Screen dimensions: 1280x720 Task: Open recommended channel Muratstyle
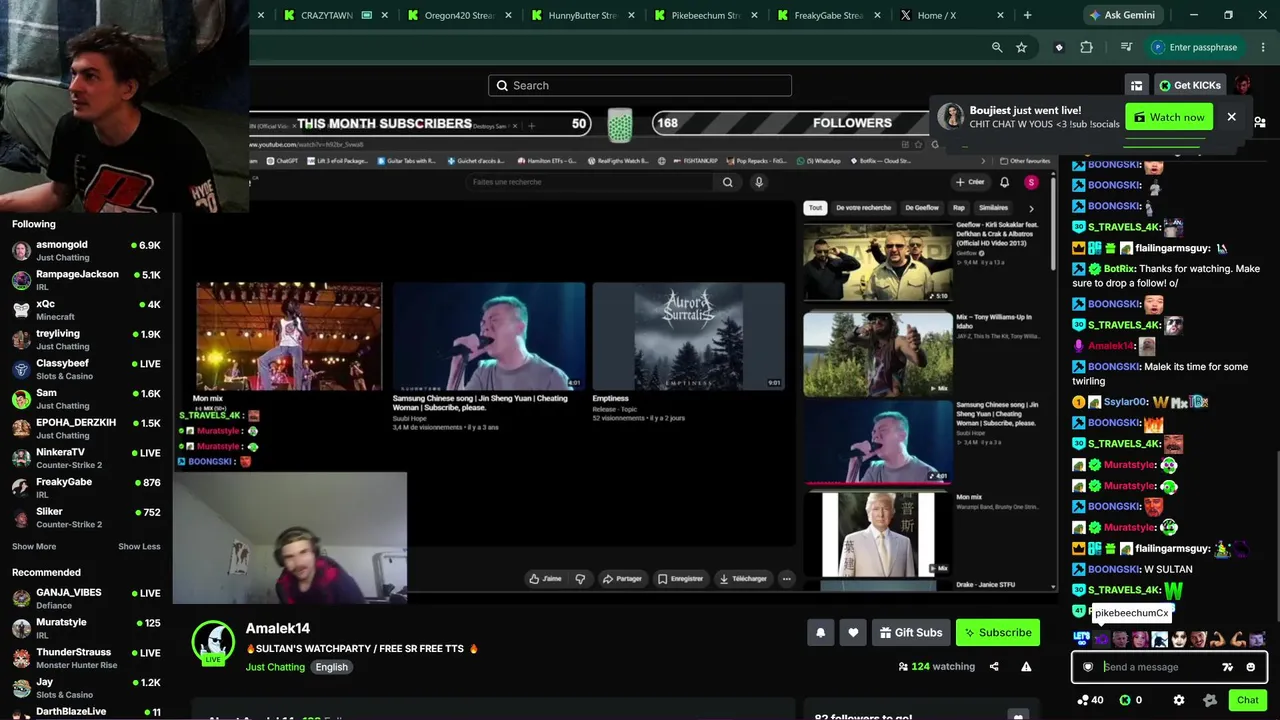pyautogui.click(x=86, y=628)
